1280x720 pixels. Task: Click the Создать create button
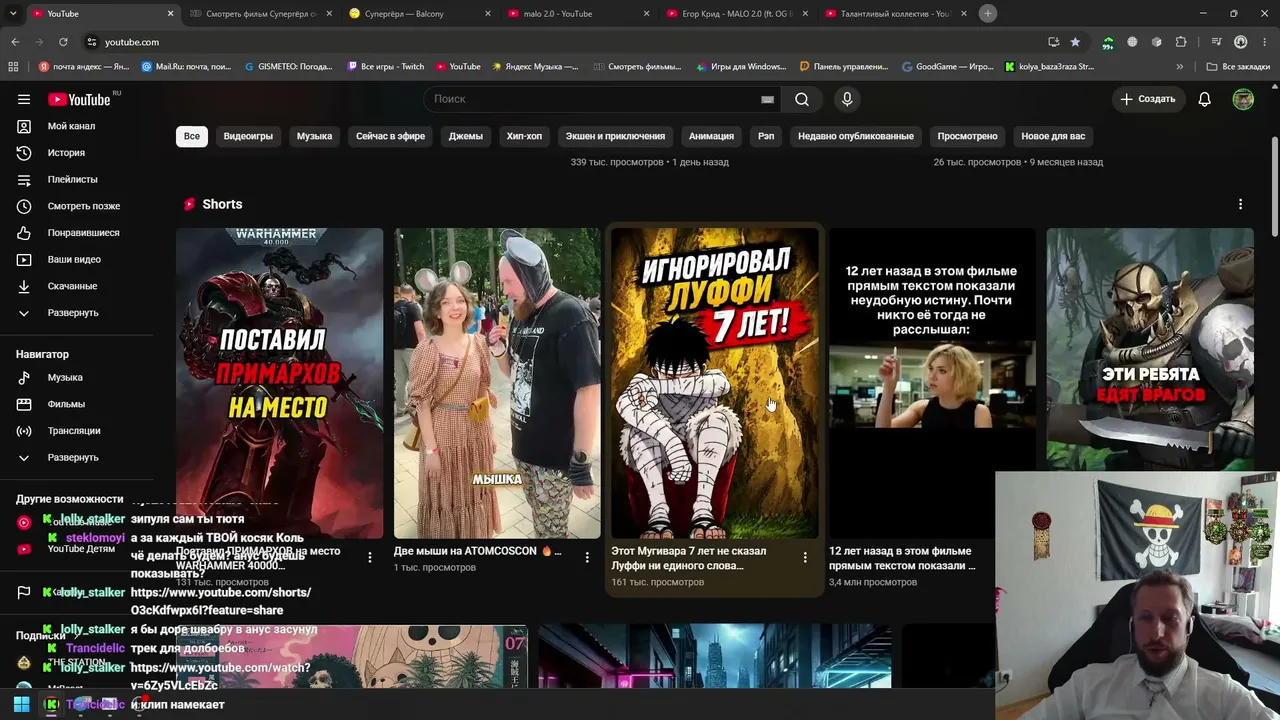click(x=1147, y=99)
